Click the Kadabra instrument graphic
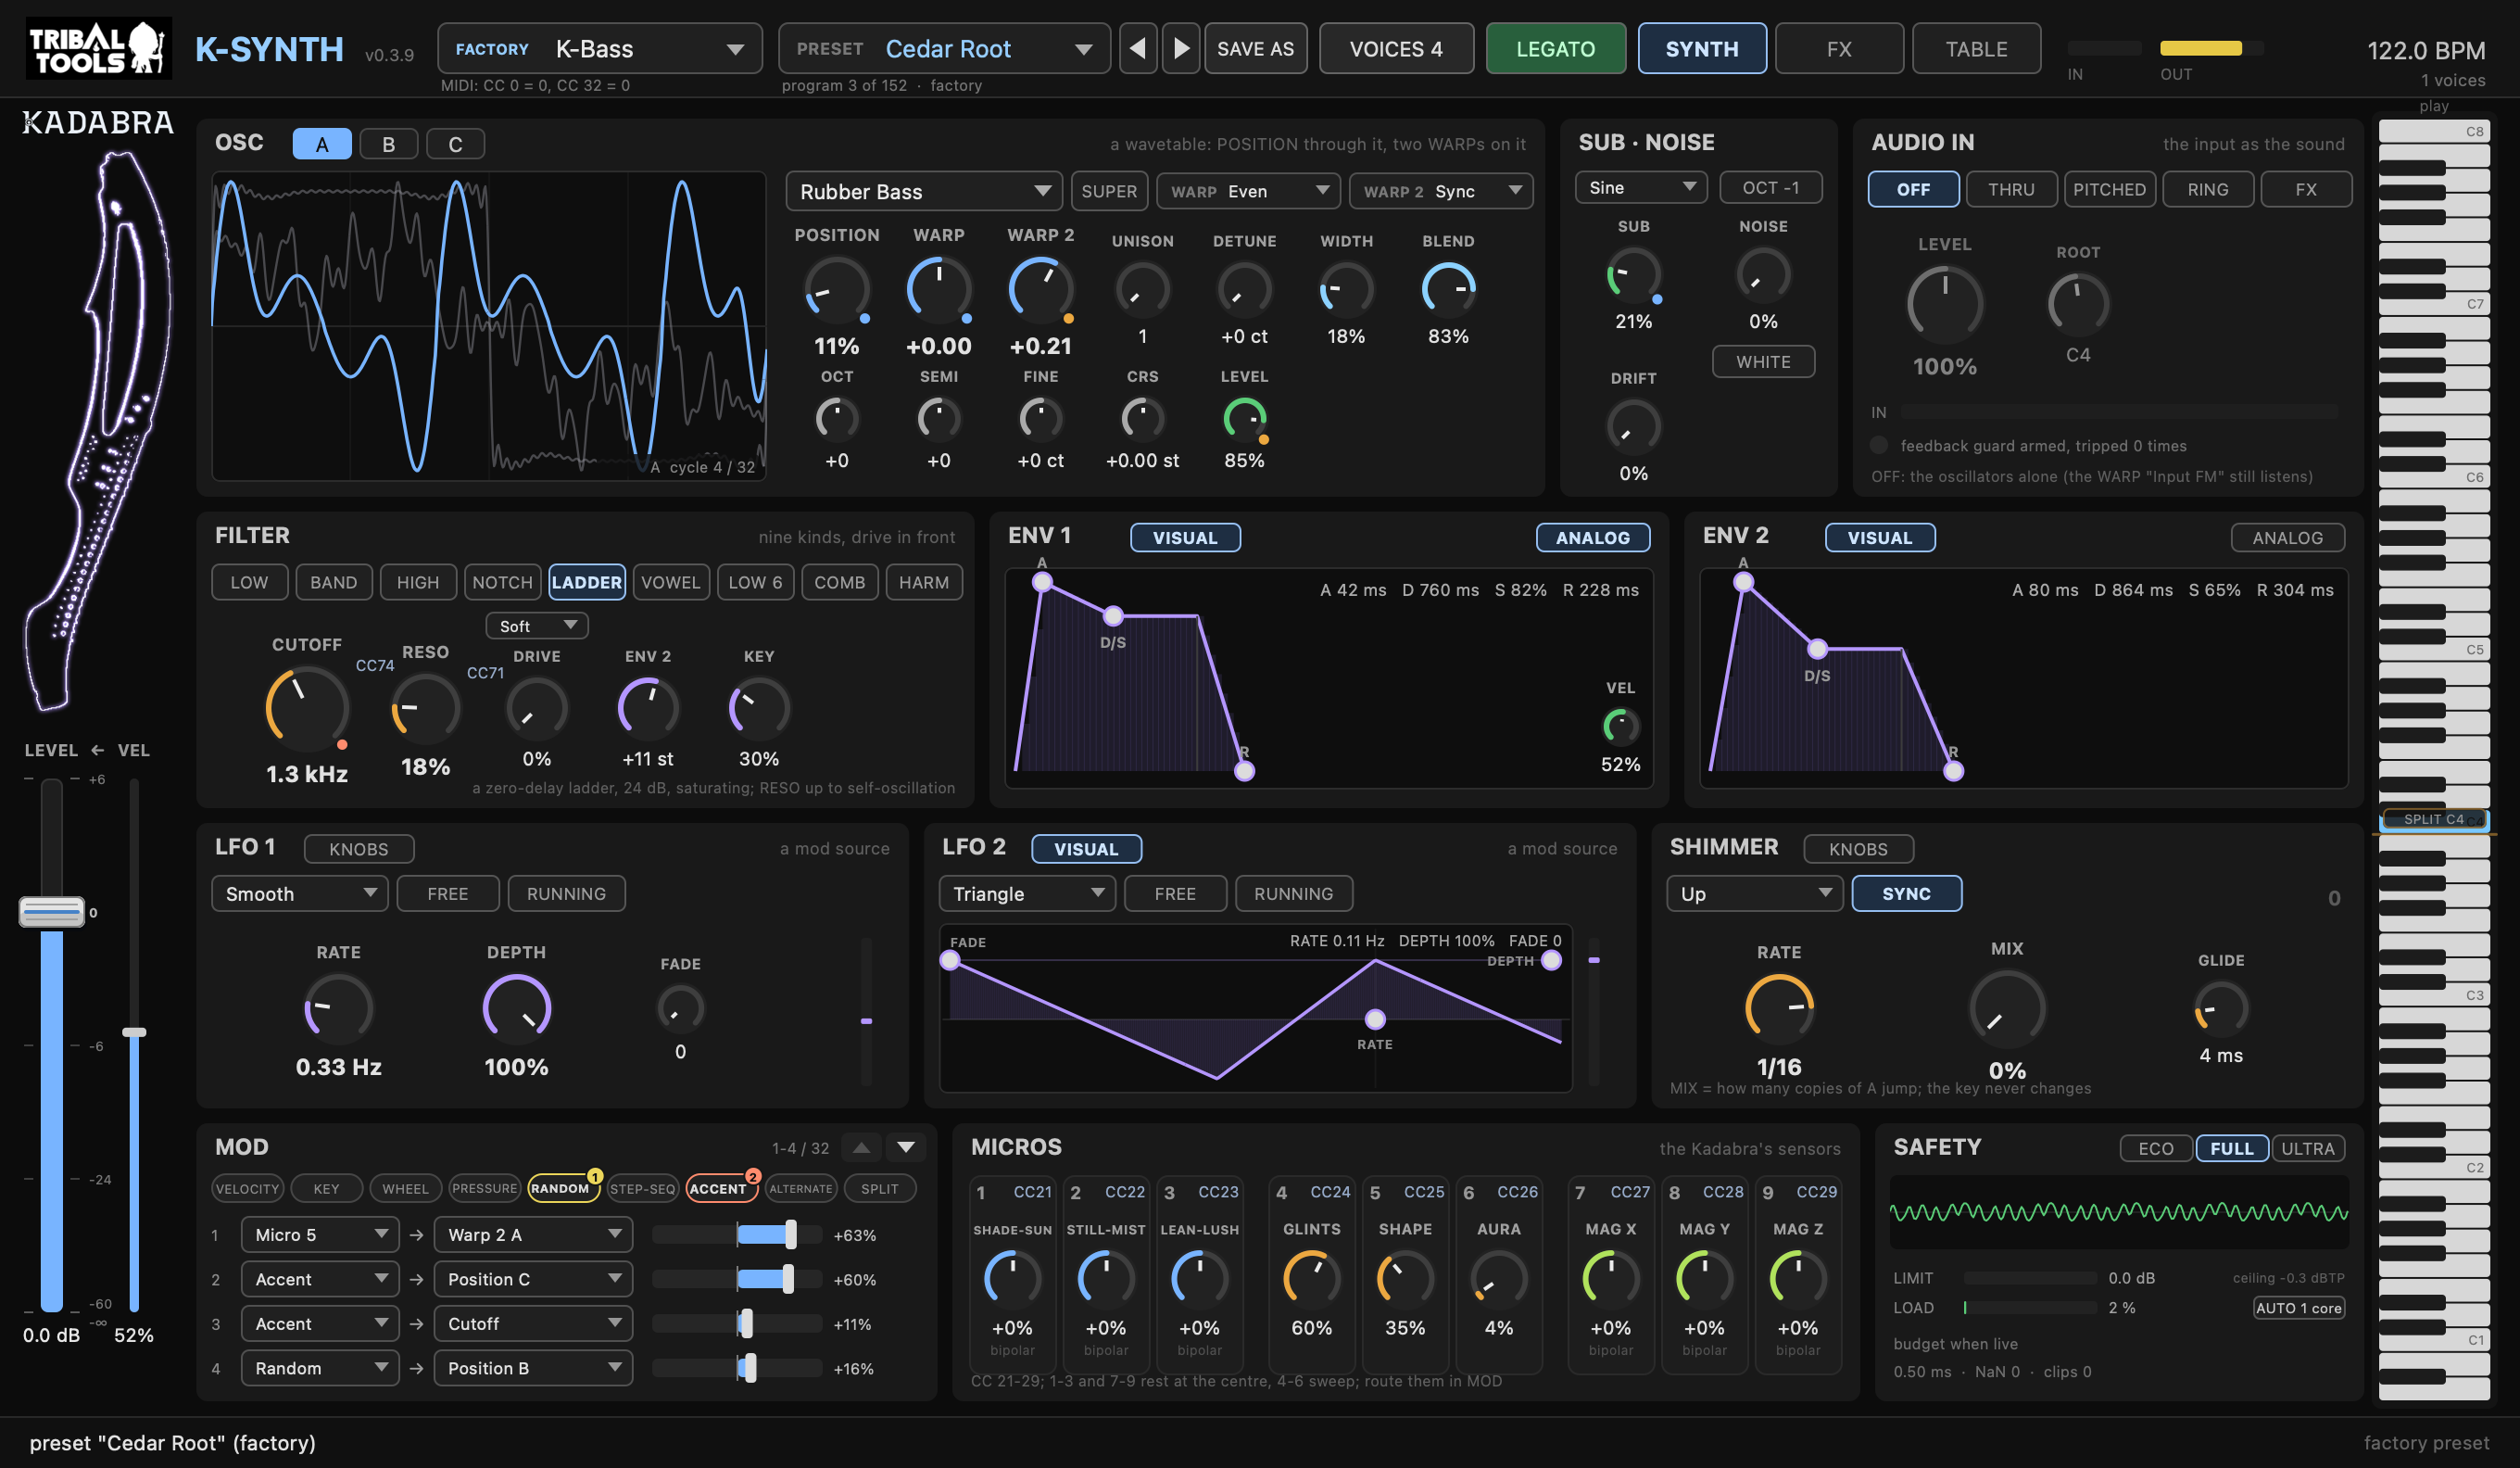This screenshot has height=1468, width=2520. click(x=98, y=430)
